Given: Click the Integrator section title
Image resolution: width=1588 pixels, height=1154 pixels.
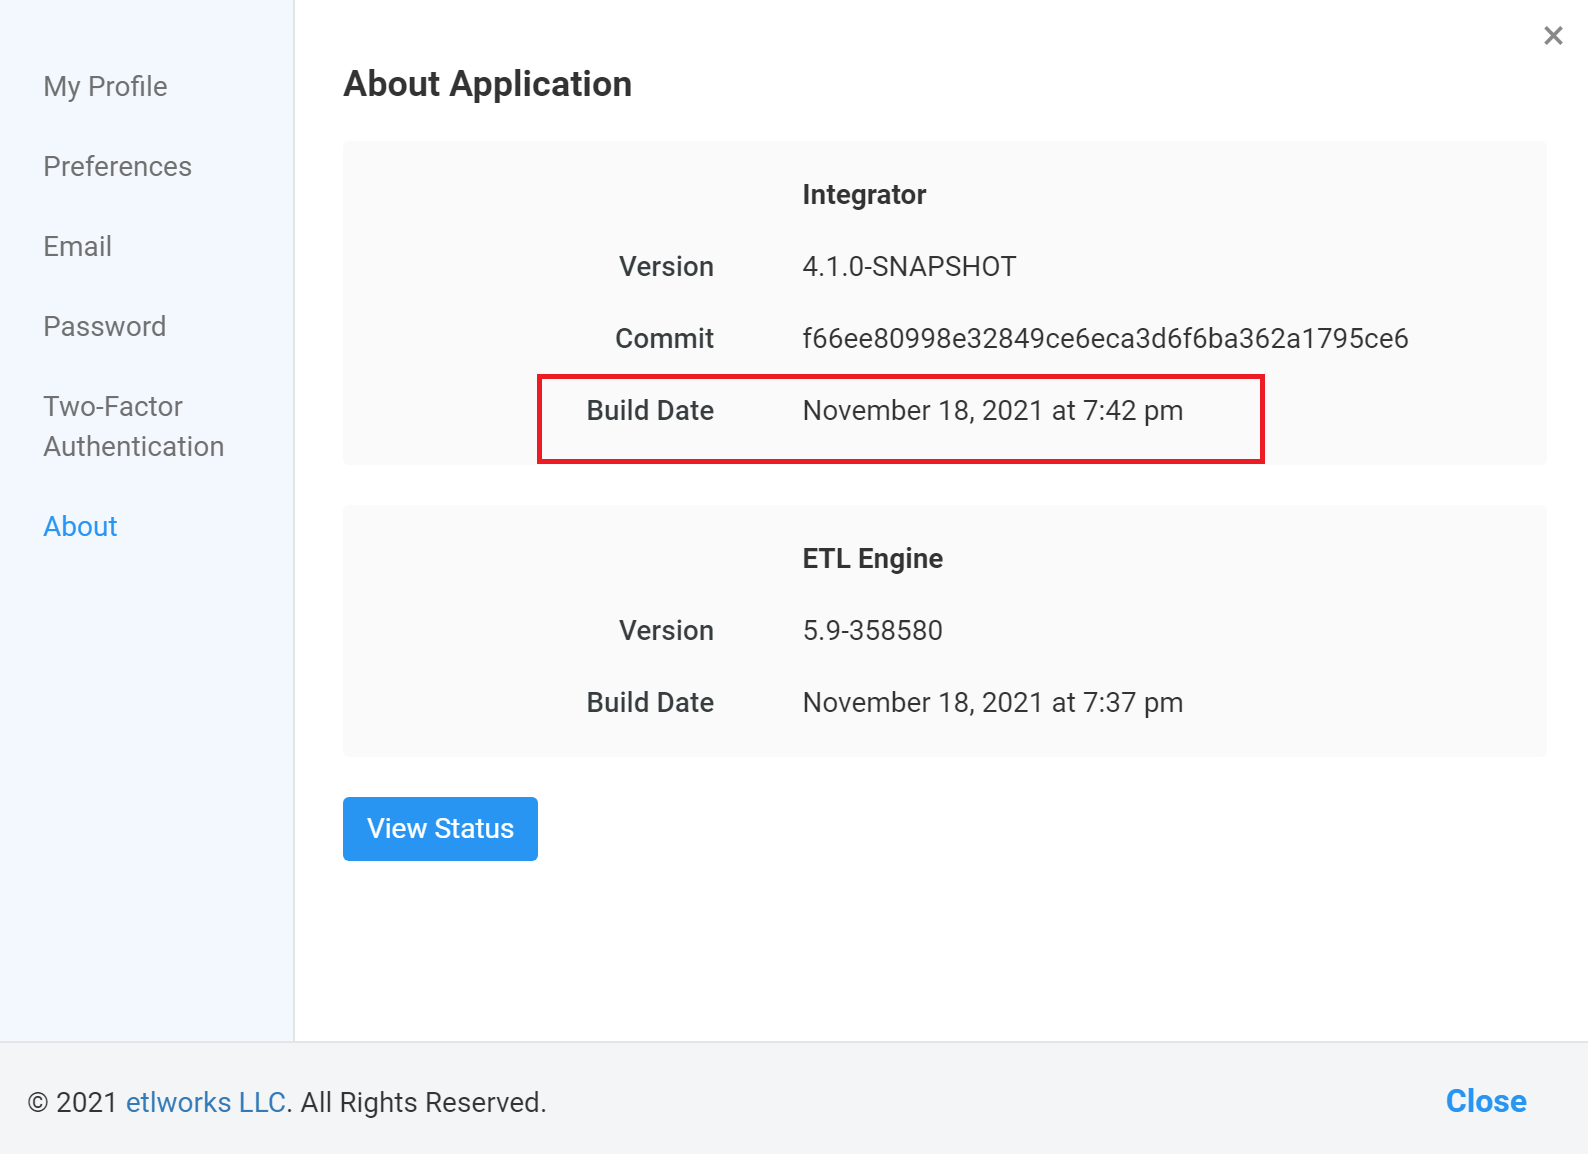Looking at the screenshot, I should pyautogui.click(x=864, y=195).
